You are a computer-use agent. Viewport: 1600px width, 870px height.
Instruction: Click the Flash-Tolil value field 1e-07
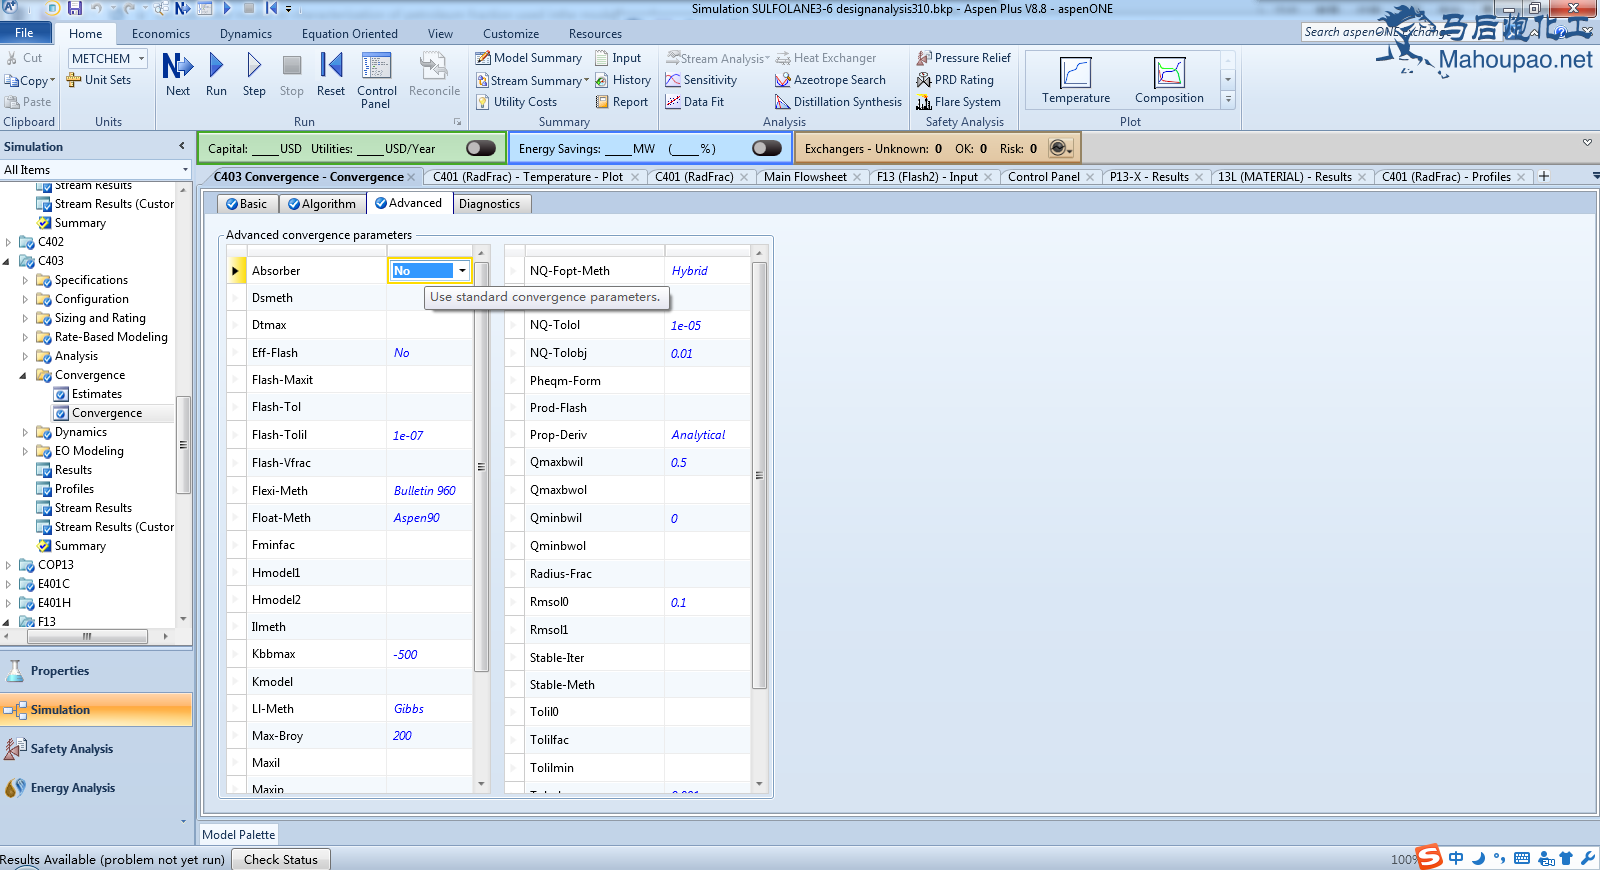pos(430,435)
